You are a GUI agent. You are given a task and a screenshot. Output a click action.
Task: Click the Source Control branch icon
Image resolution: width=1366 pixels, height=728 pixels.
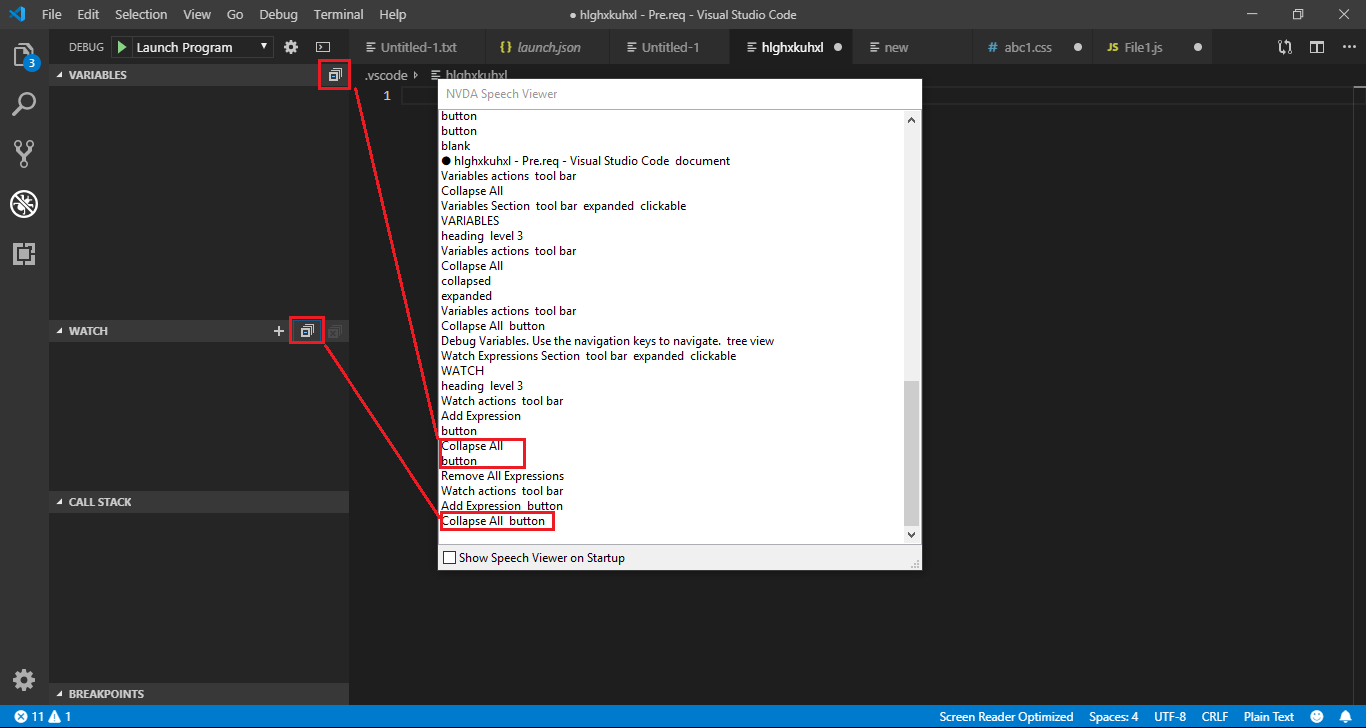point(24,152)
